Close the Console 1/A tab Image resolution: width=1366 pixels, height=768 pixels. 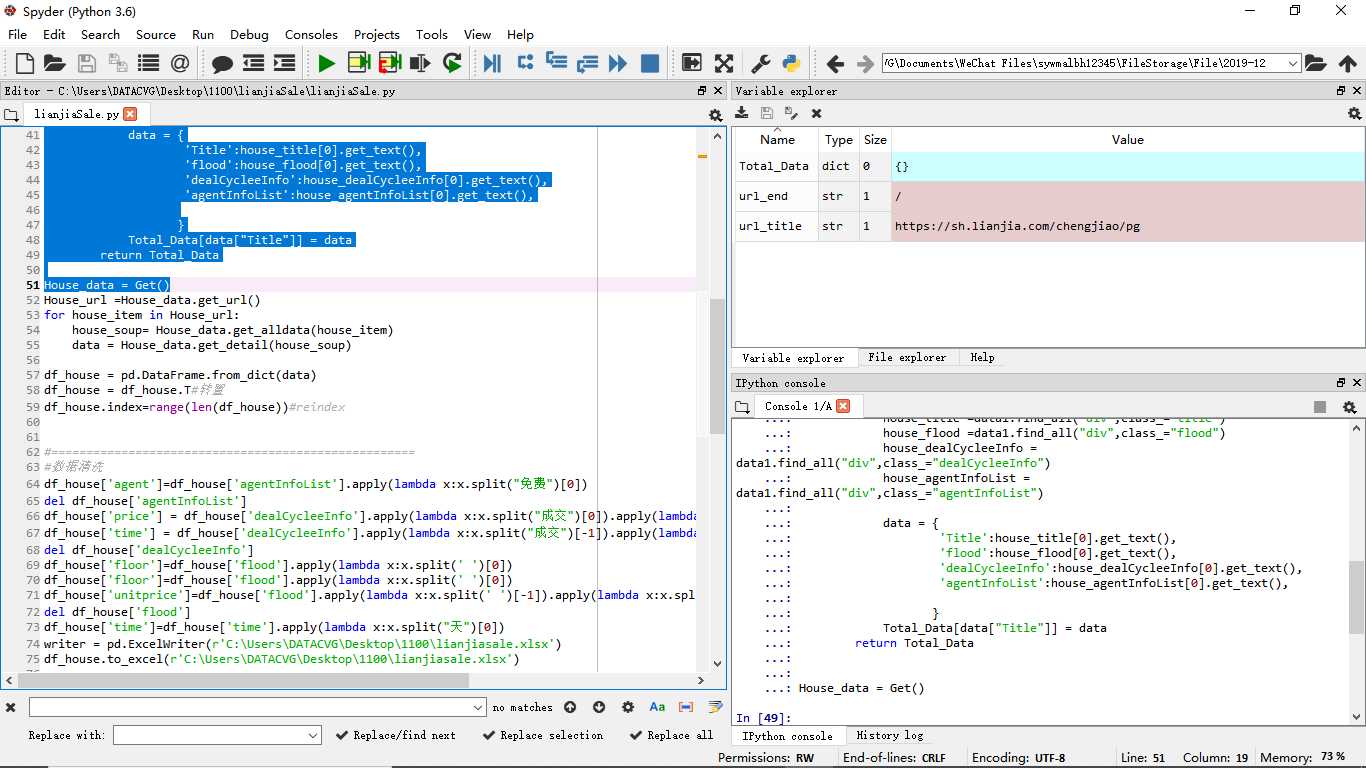[x=843, y=406]
